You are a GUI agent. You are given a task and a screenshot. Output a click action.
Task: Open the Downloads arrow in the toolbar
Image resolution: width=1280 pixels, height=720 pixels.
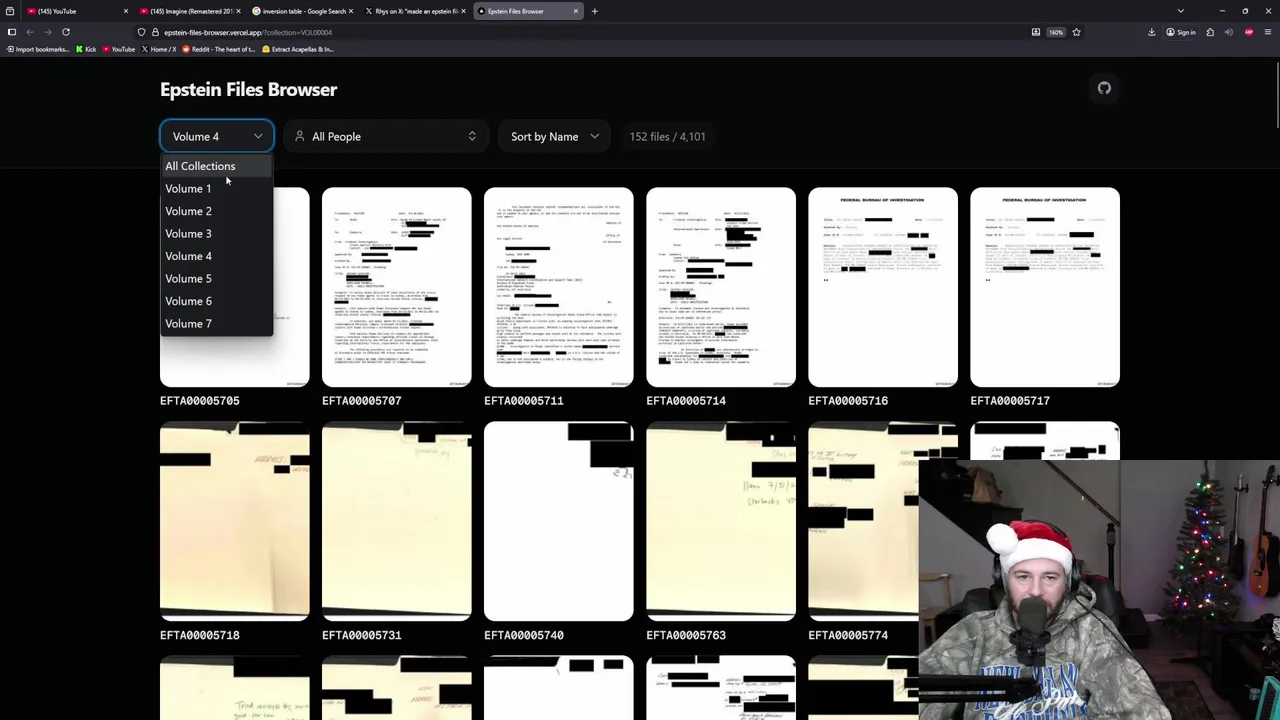pos(1152,32)
